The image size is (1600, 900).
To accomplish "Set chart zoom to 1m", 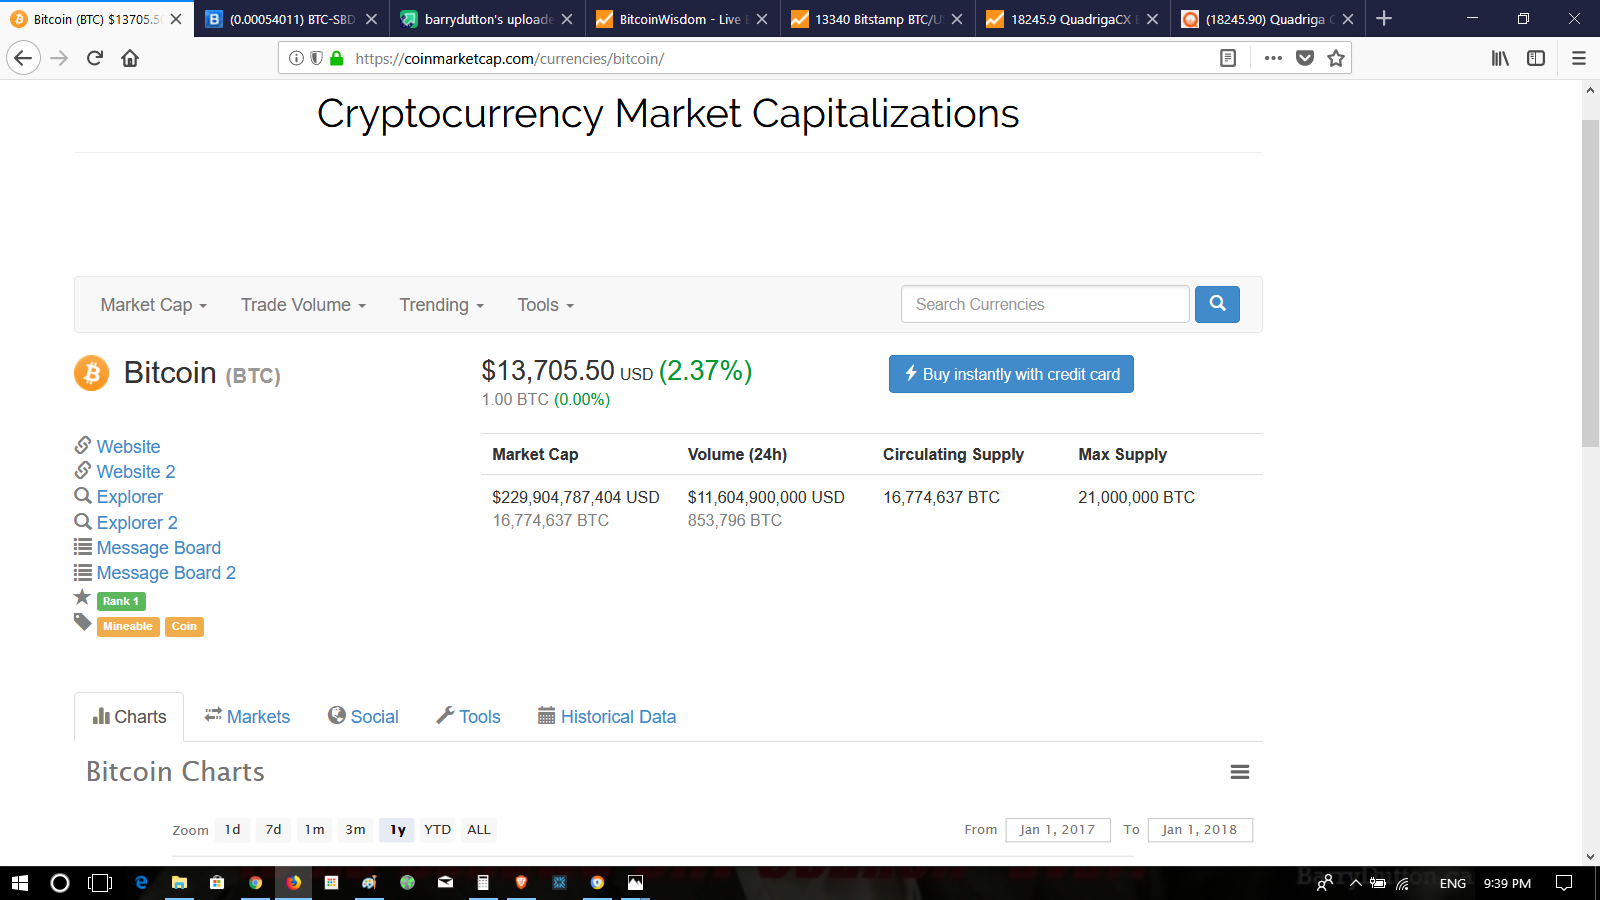I will (x=314, y=830).
